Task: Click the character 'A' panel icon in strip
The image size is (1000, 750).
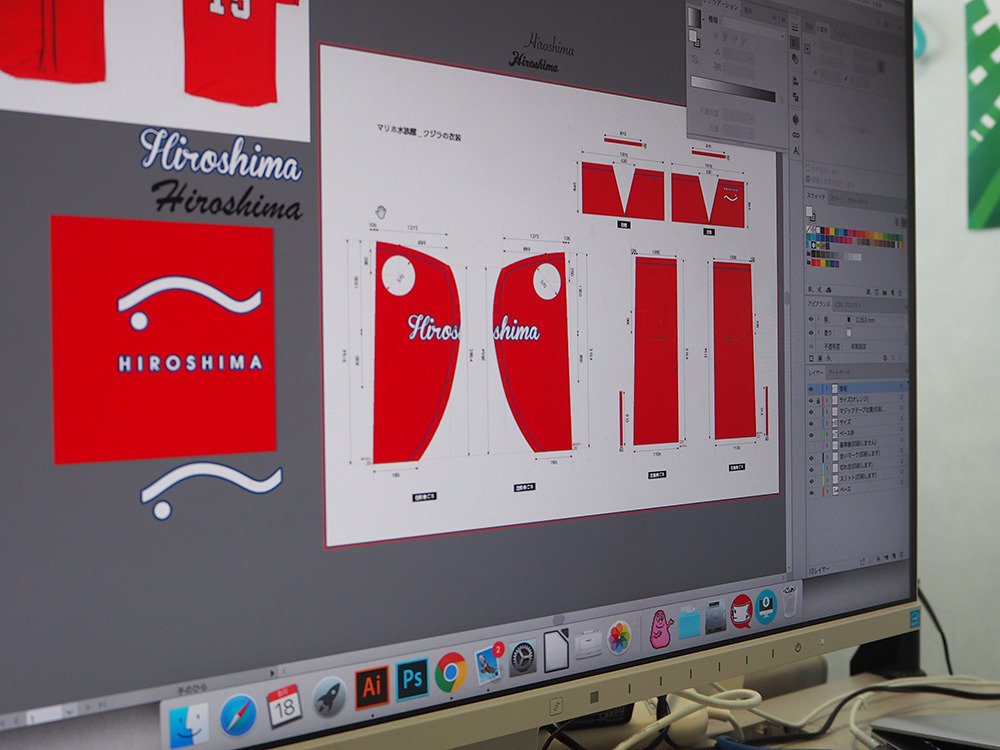Action: (796, 151)
